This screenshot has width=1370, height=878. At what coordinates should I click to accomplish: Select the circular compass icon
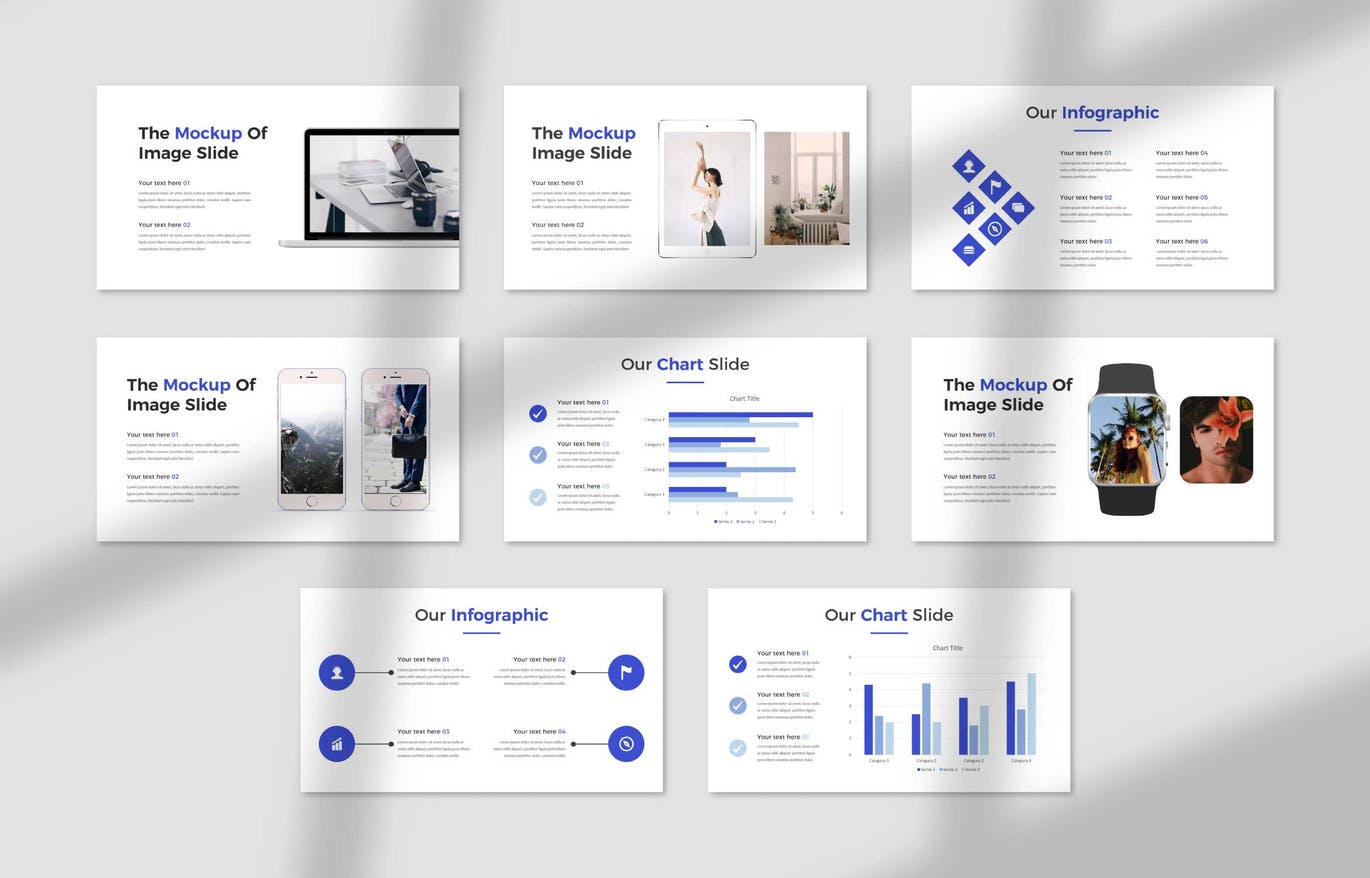626,744
